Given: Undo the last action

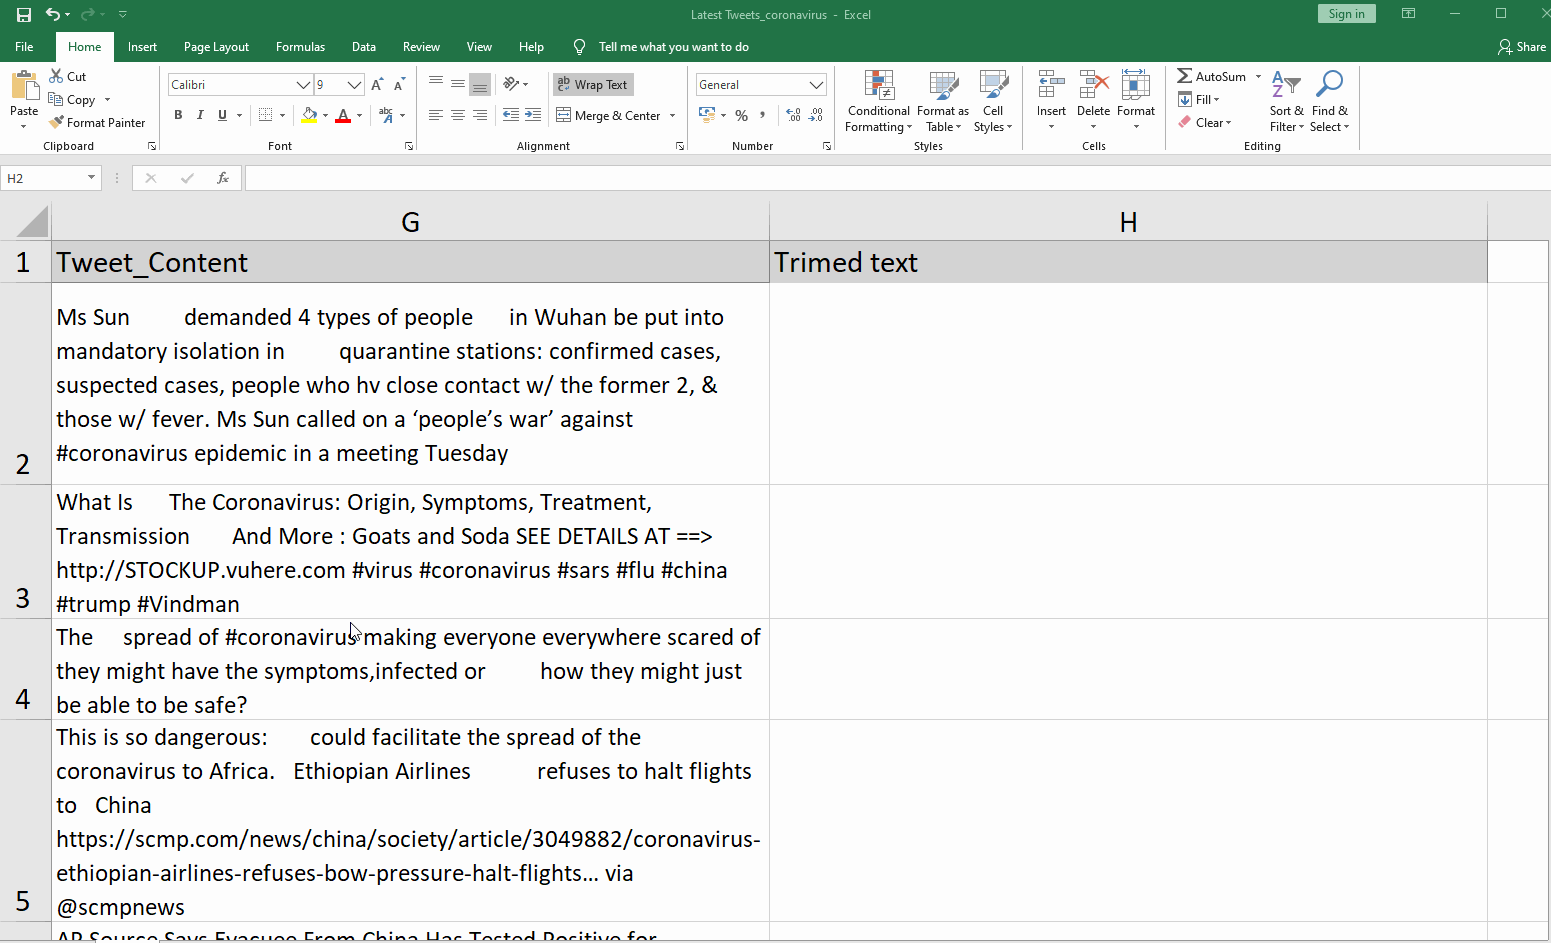Looking at the screenshot, I should click(x=52, y=15).
